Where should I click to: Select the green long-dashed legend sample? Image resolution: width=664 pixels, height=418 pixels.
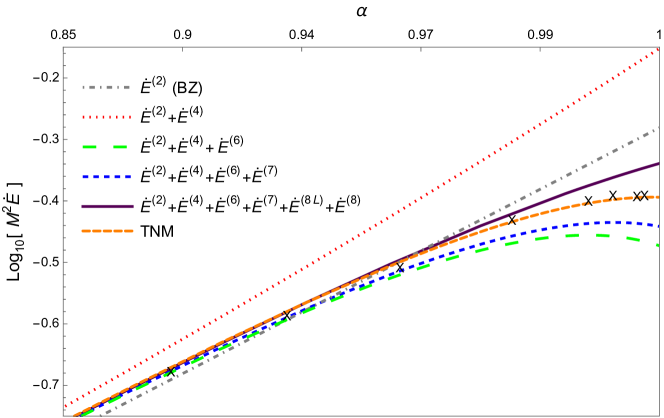(x=106, y=147)
